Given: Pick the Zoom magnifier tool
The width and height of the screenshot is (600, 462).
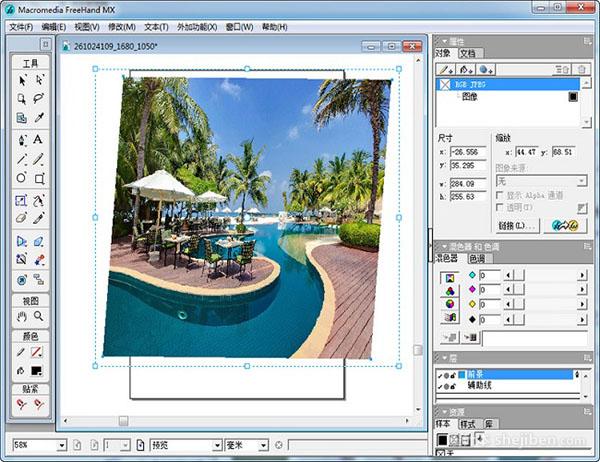Looking at the screenshot, I should click(39, 316).
